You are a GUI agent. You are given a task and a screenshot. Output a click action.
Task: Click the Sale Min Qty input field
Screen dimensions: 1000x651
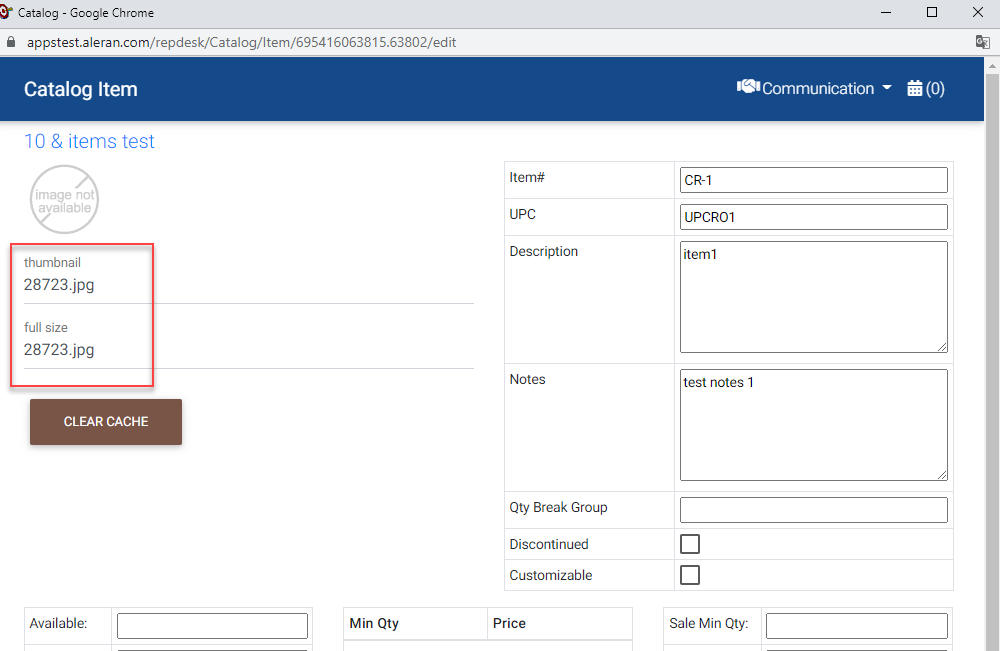tap(857, 625)
